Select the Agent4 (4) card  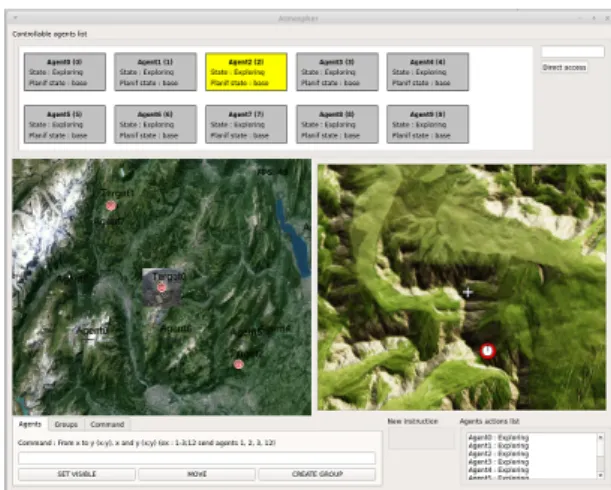[427, 72]
